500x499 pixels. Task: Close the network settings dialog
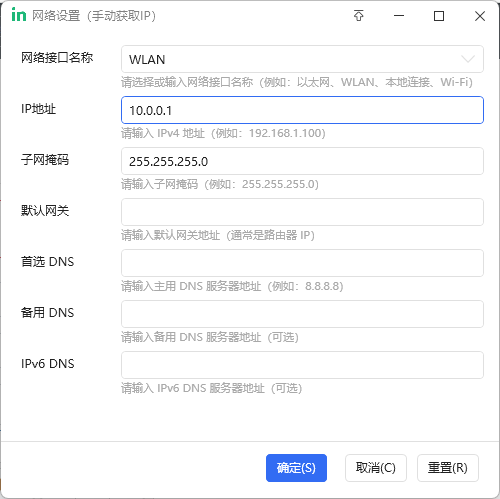[480, 16]
